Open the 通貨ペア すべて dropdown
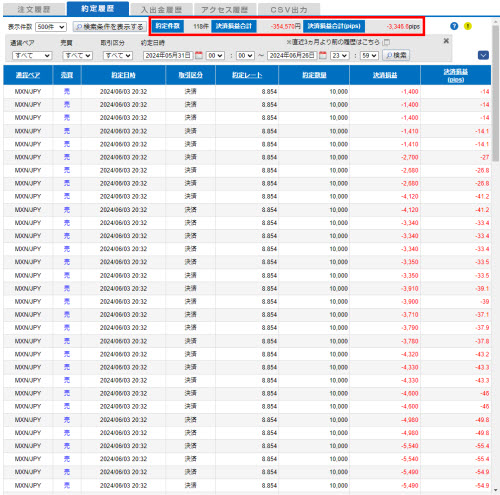Screen dimensions: 500x495 point(32,55)
